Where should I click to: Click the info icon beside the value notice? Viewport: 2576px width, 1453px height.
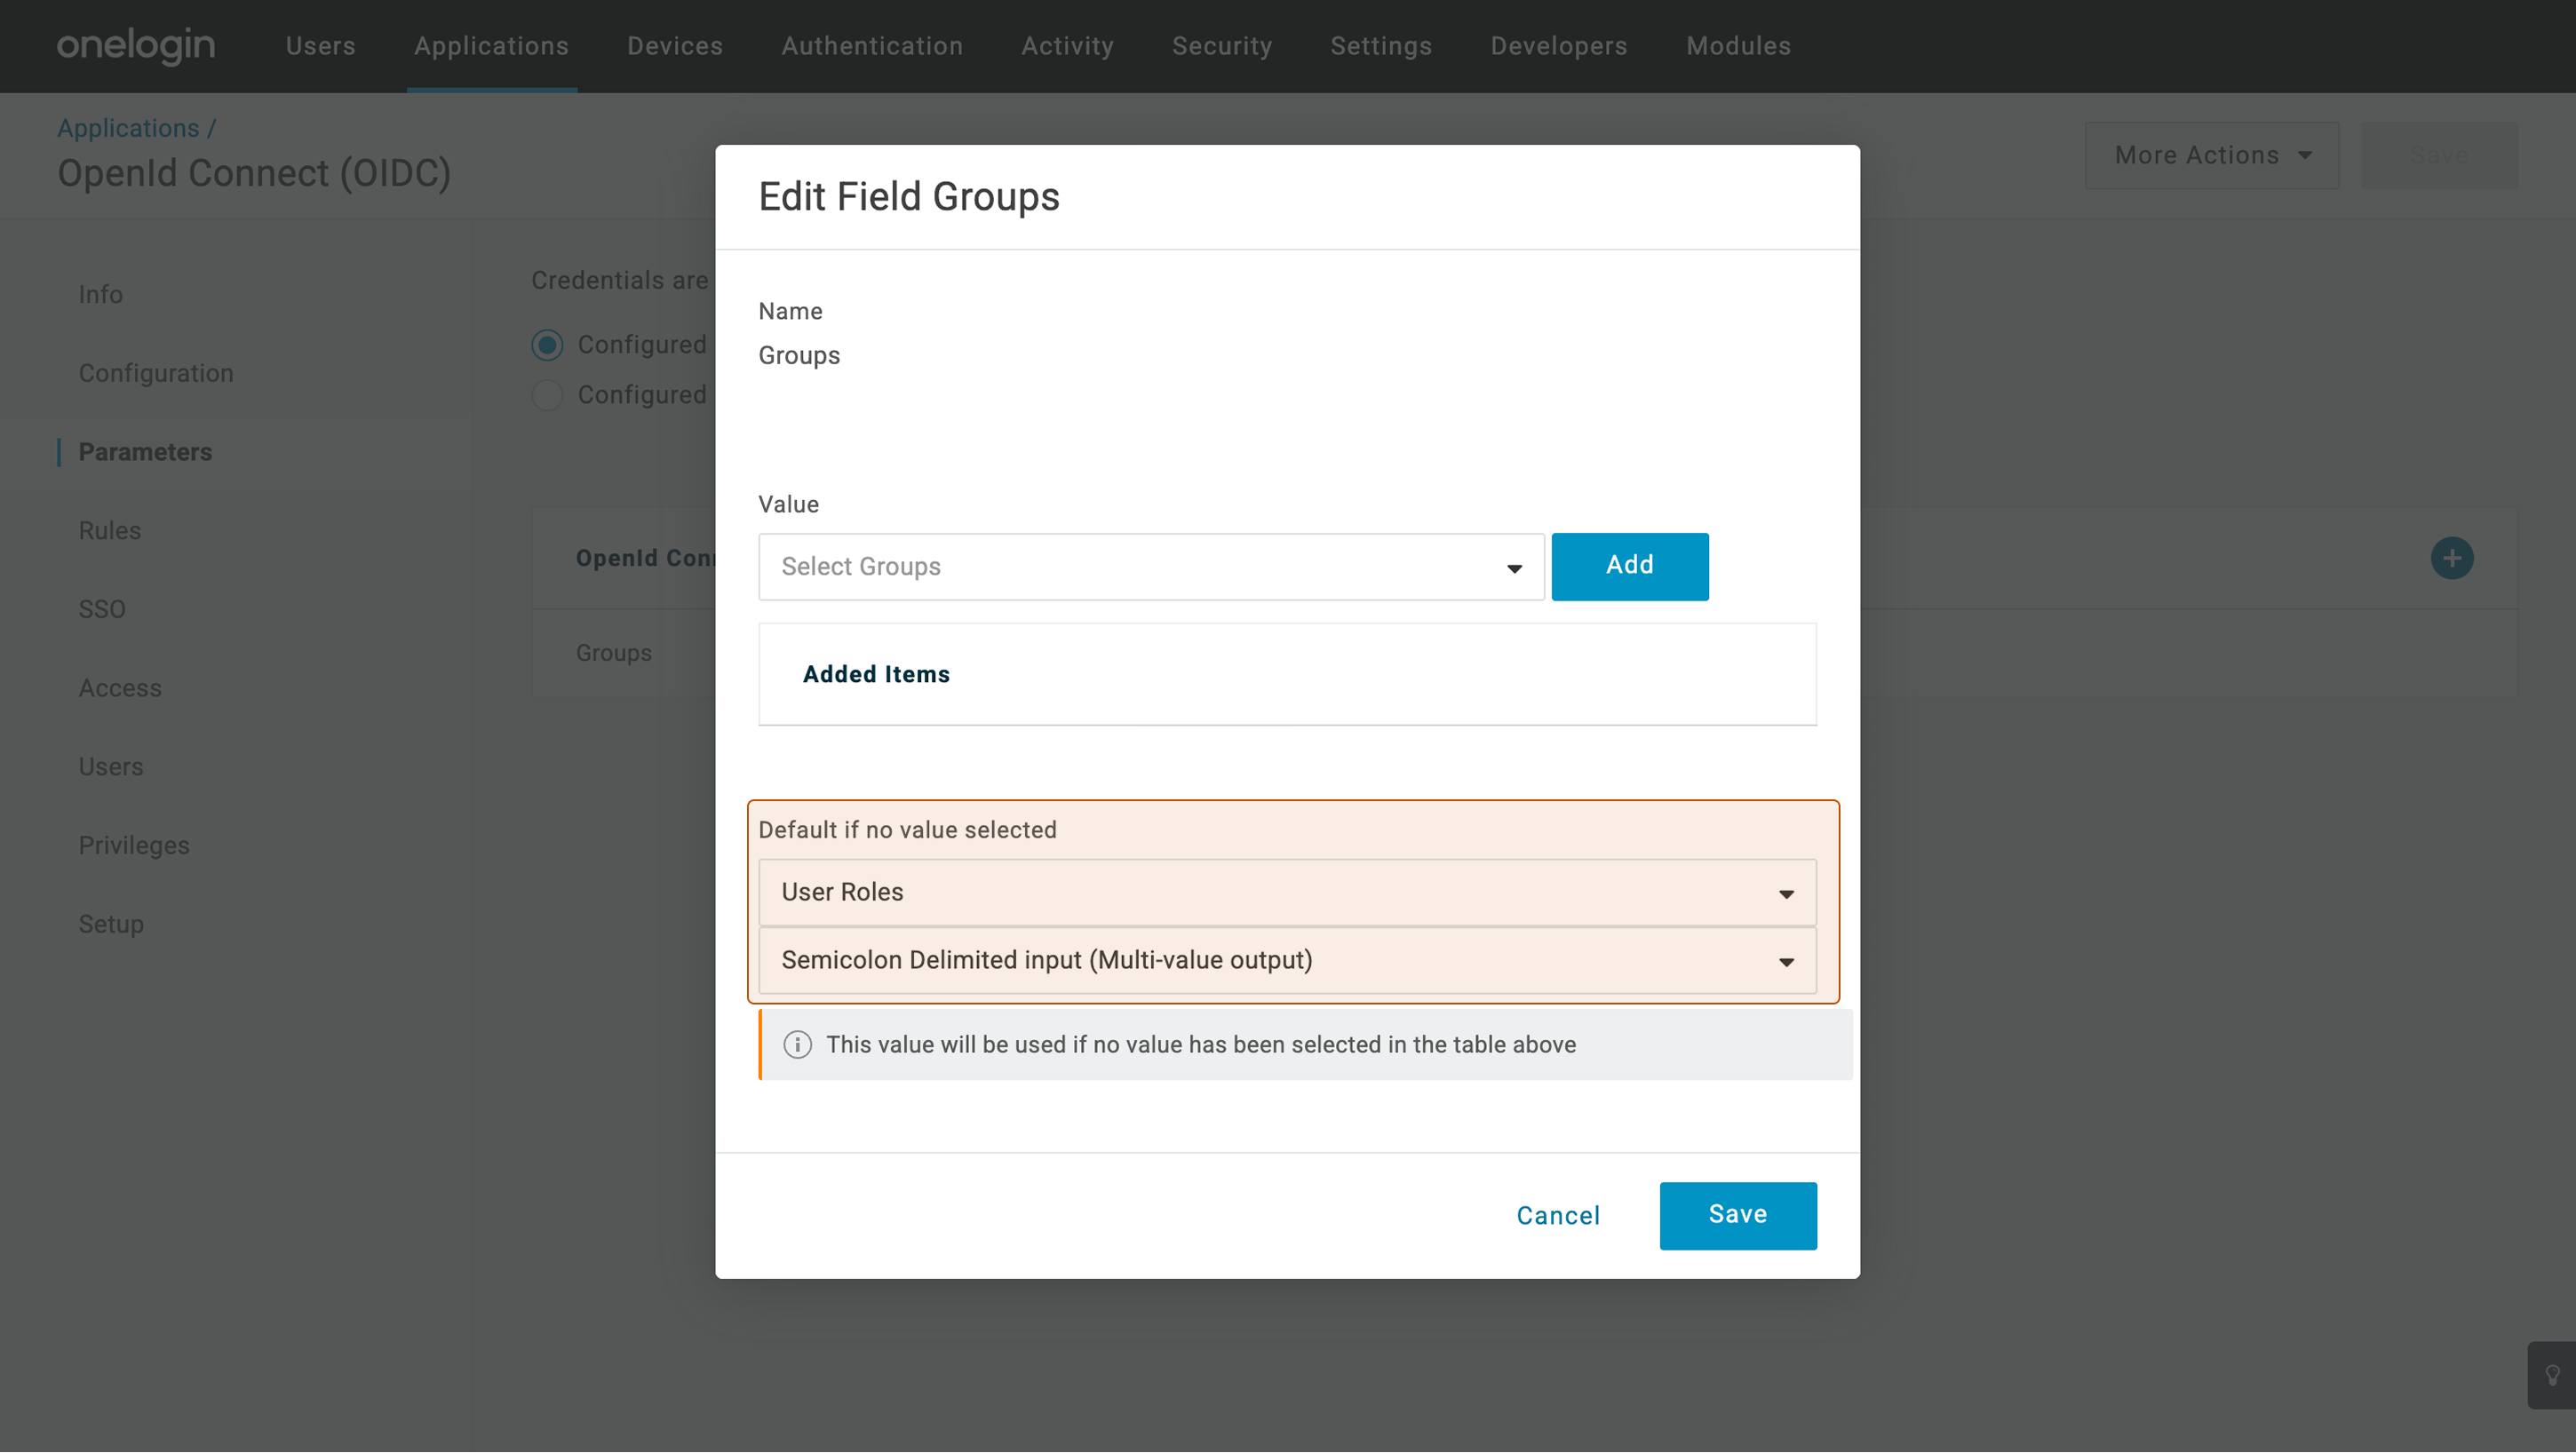click(797, 1044)
